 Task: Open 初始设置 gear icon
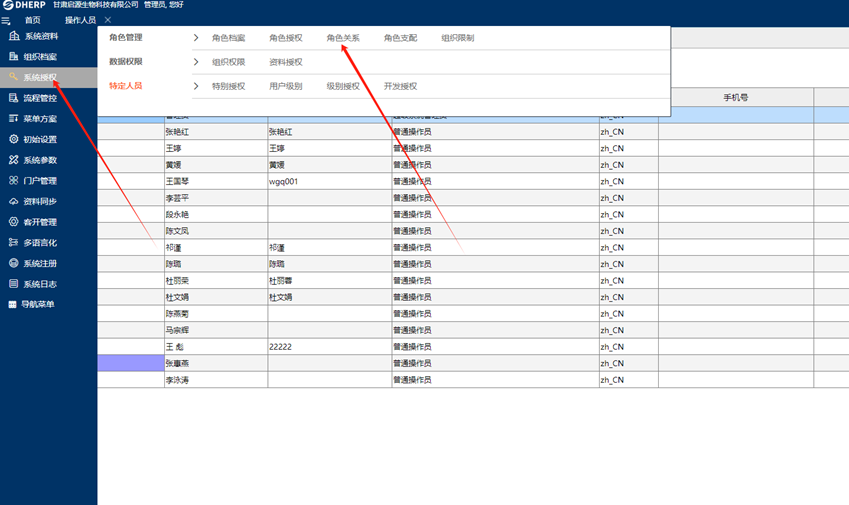point(14,139)
